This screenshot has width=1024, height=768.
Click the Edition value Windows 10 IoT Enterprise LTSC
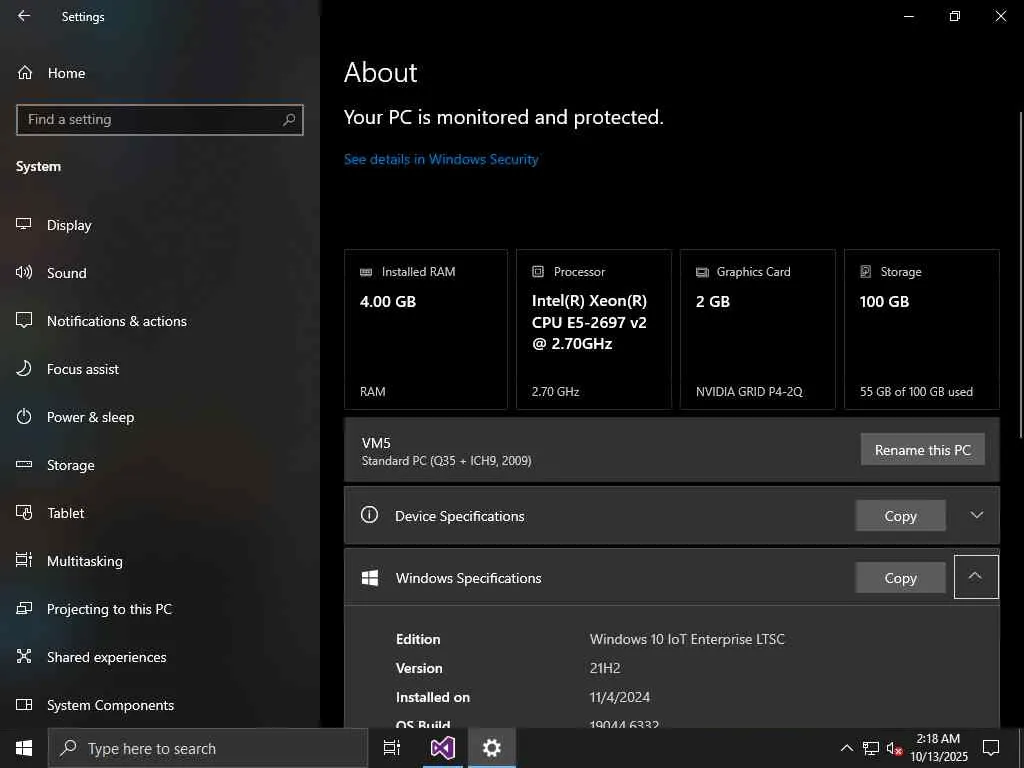click(687, 639)
